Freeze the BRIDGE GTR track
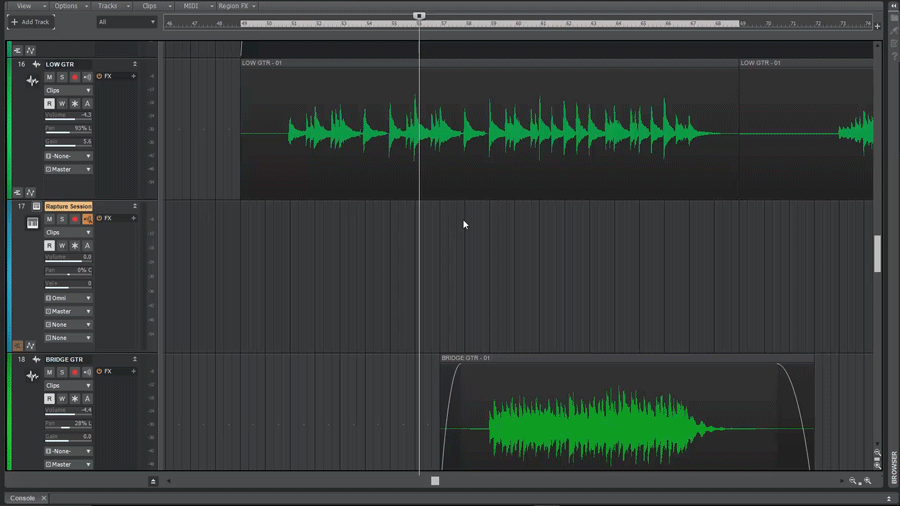This screenshot has height=506, width=900. coord(75,399)
